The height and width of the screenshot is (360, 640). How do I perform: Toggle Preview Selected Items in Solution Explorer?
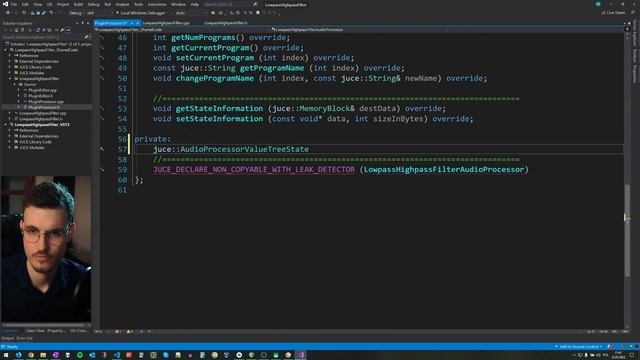pyautogui.click(x=68, y=30)
